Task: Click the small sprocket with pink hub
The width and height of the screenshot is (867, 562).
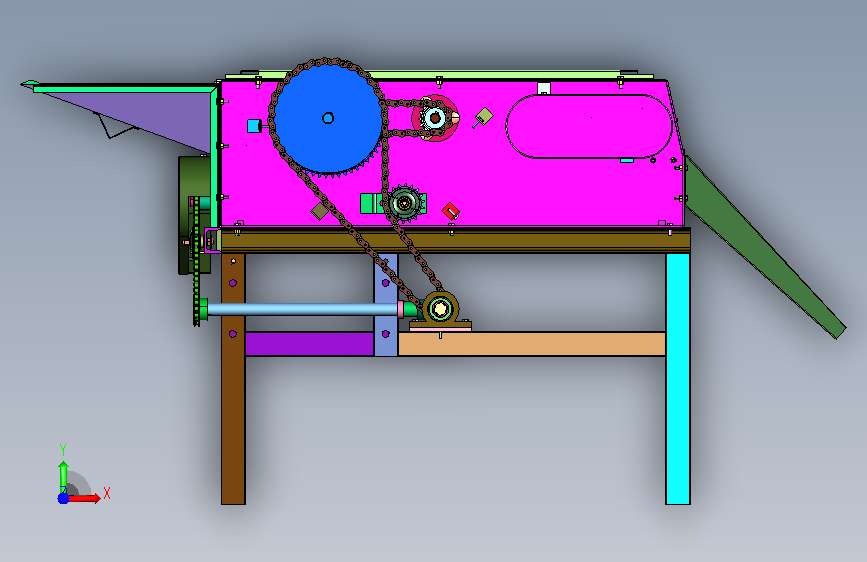Action: [x=435, y=118]
